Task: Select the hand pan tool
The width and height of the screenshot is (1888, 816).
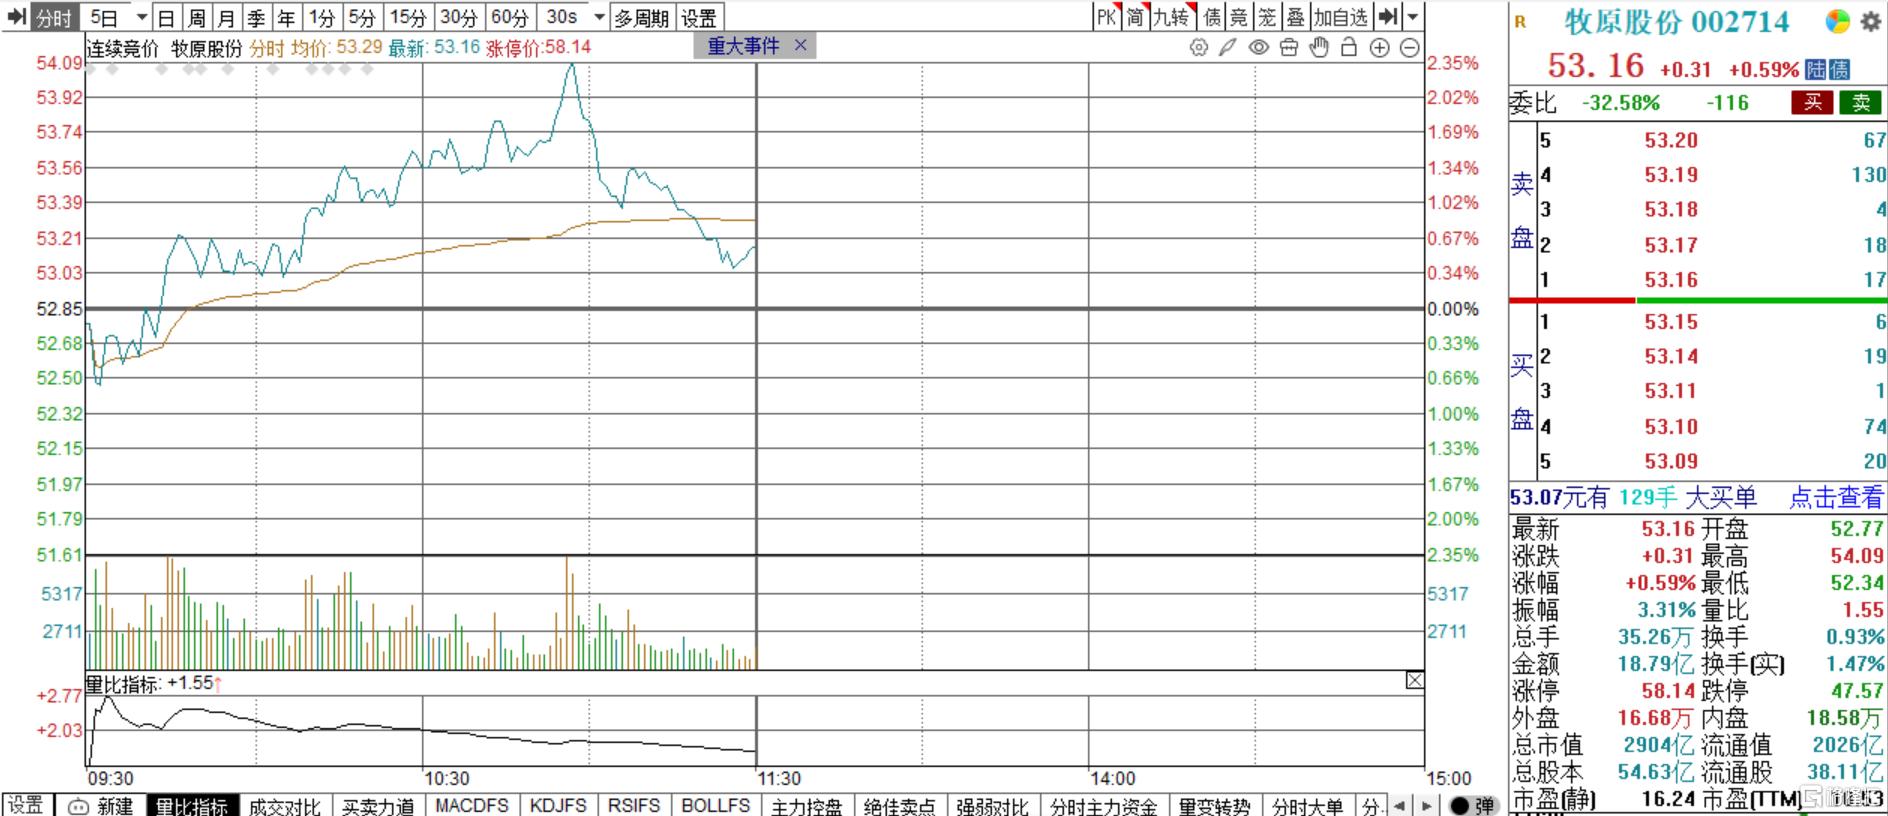Action: pos(1319,47)
